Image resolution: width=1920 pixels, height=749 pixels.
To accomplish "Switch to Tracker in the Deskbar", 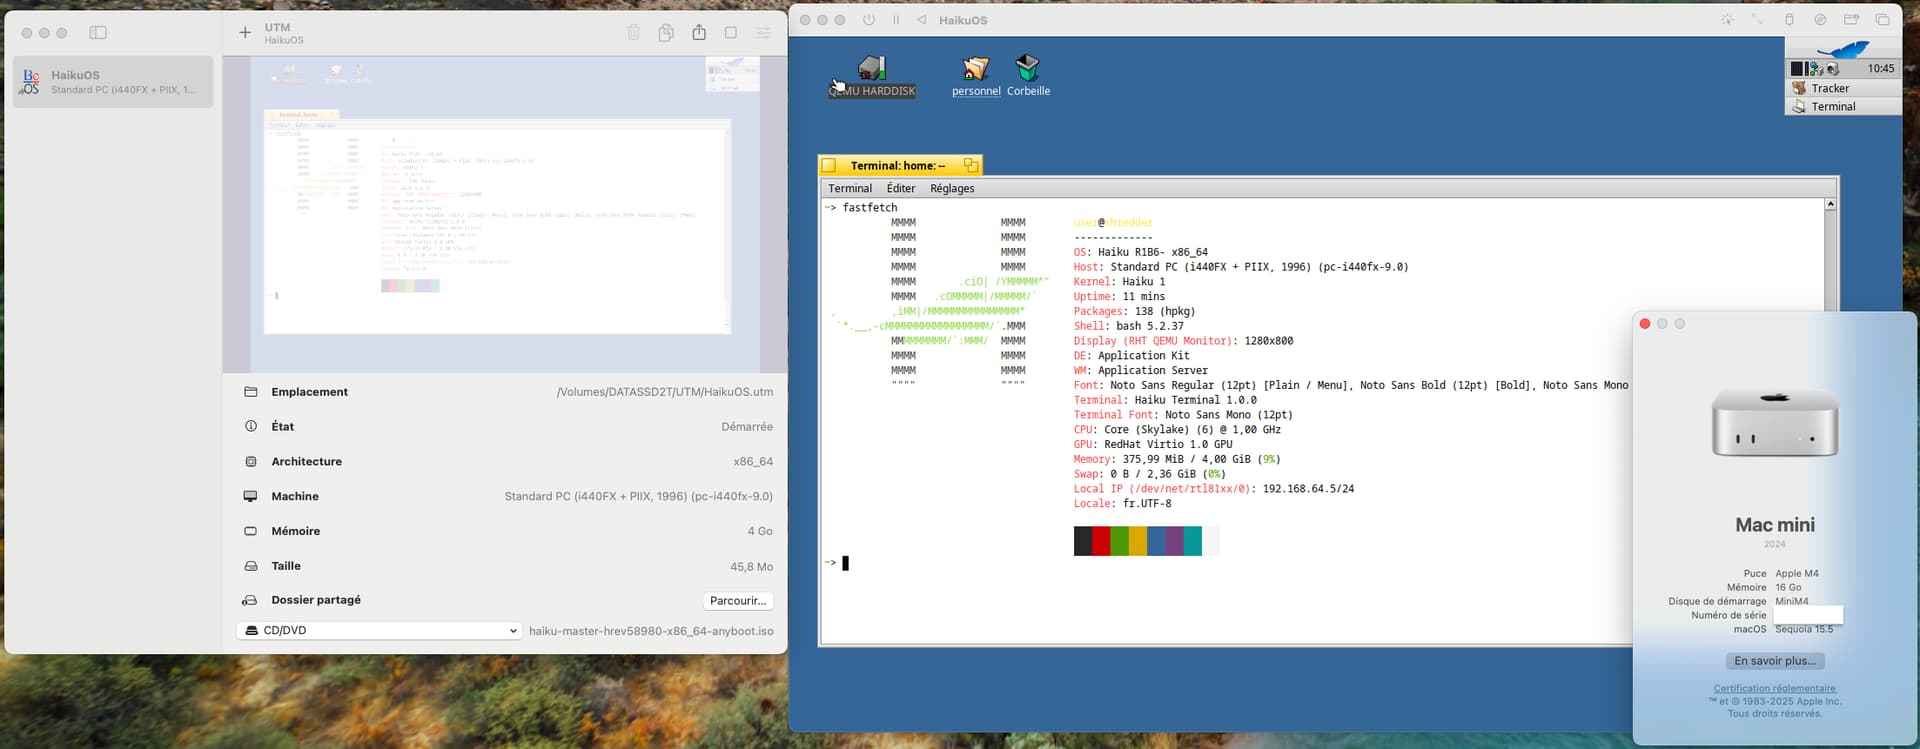I will (1843, 88).
